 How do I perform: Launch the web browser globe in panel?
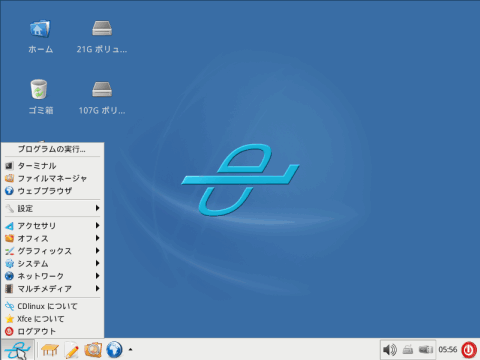[114, 350]
